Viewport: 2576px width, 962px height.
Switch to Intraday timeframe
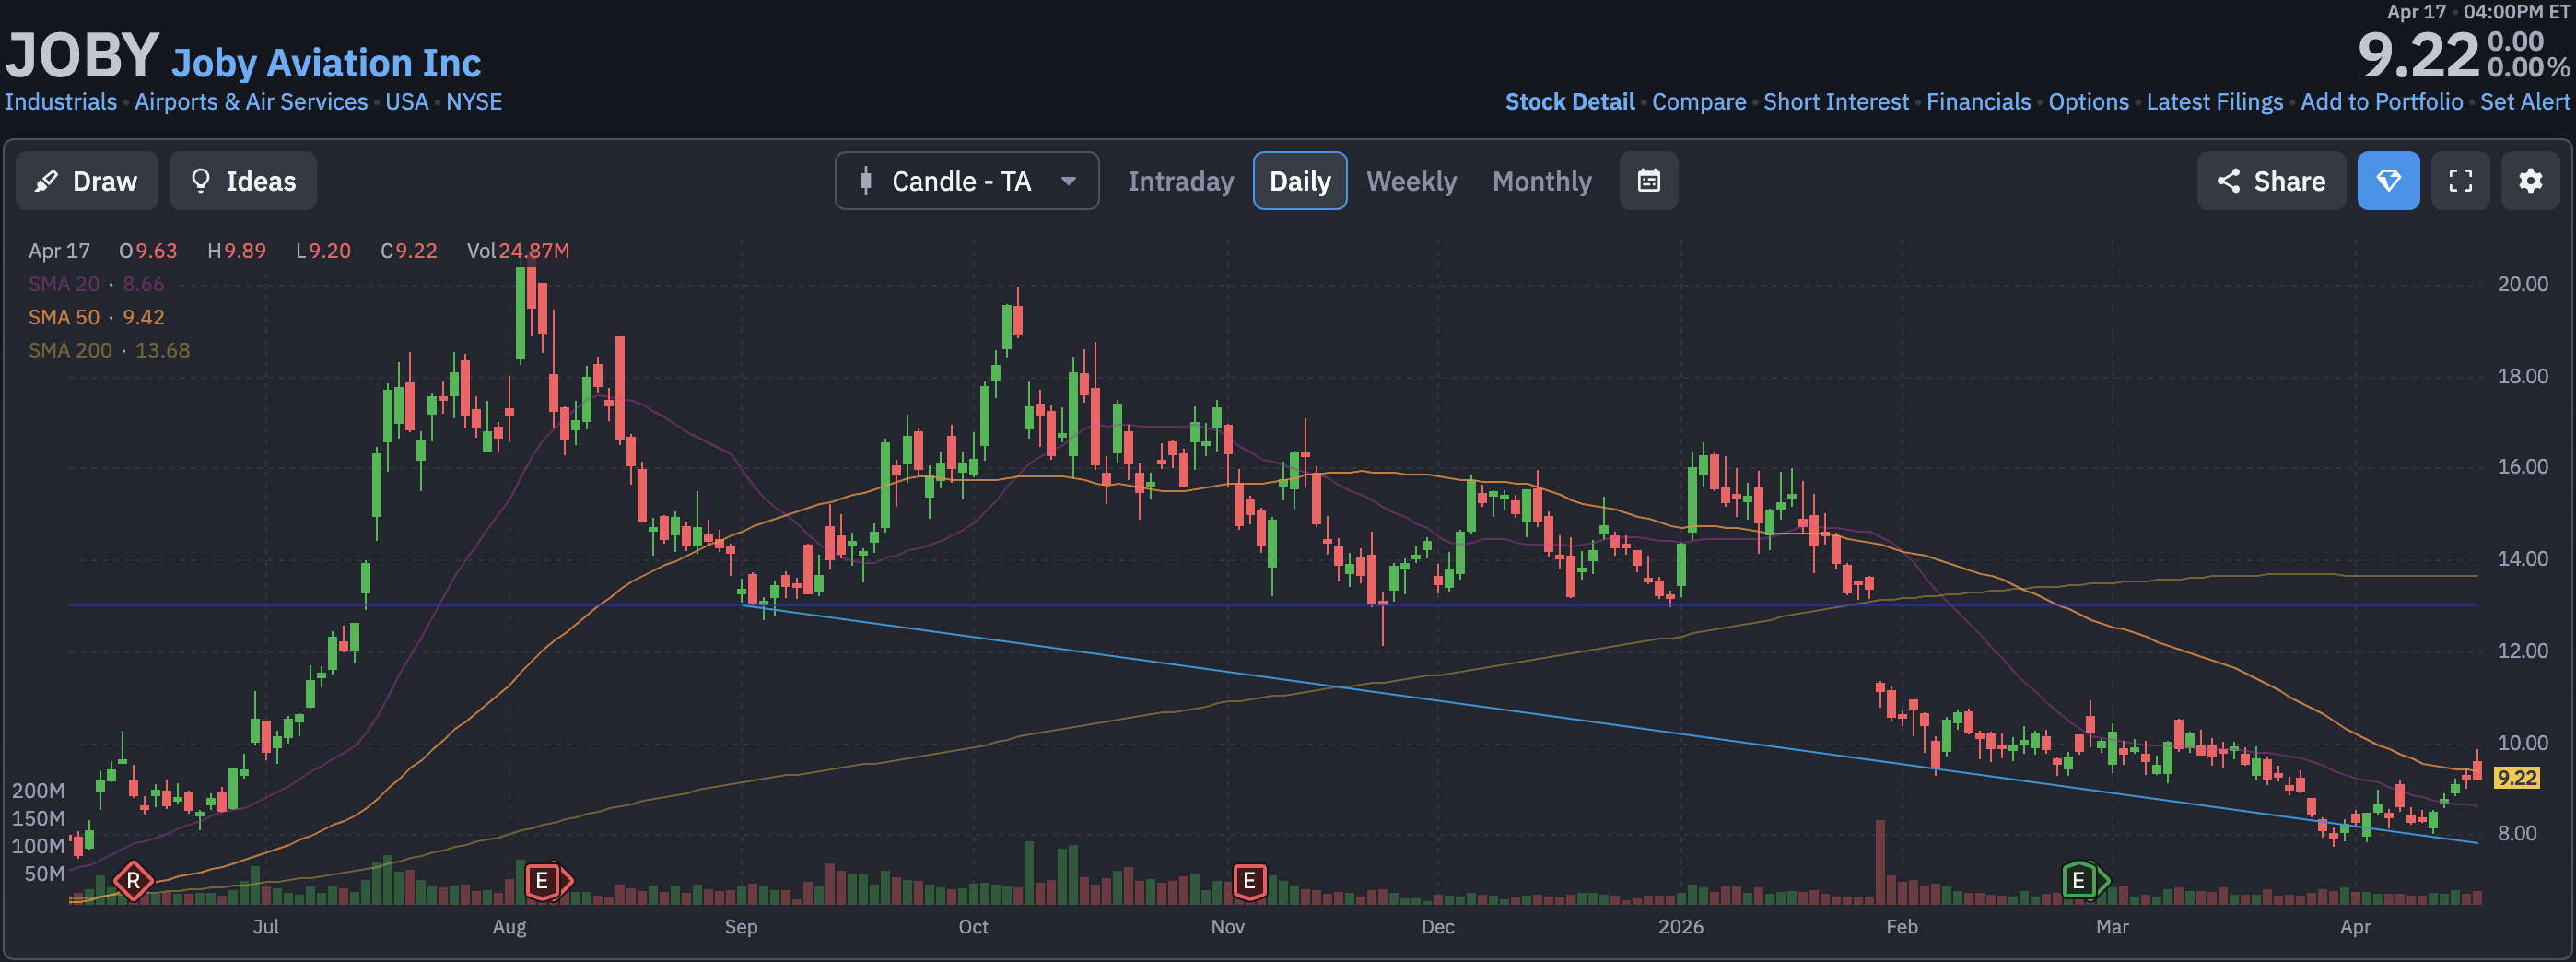click(1180, 181)
